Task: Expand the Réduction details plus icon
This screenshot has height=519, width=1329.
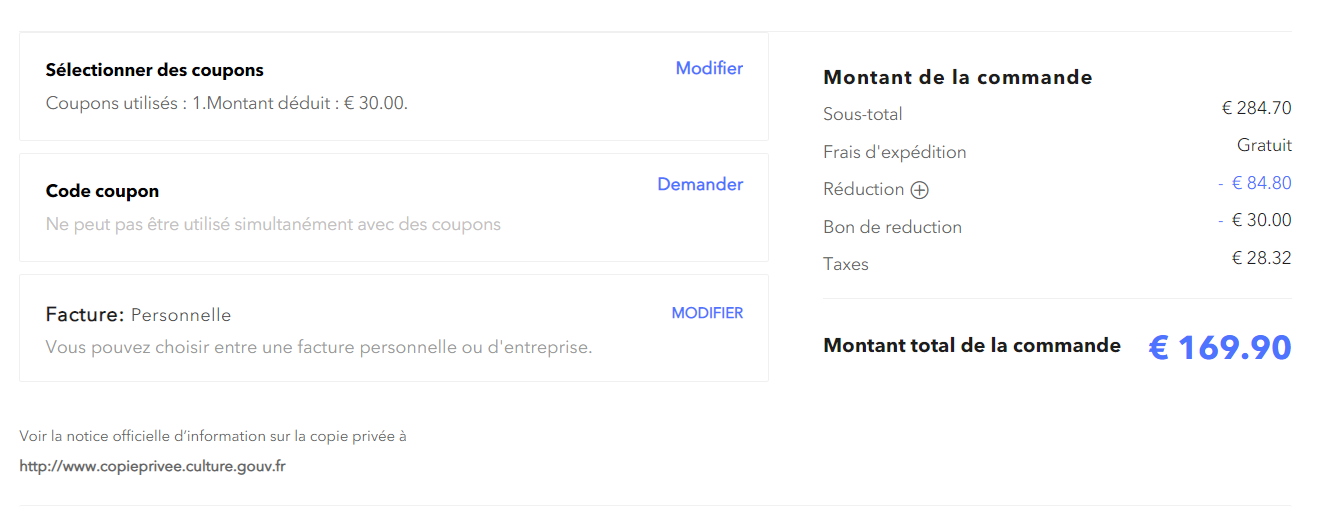Action: (920, 190)
